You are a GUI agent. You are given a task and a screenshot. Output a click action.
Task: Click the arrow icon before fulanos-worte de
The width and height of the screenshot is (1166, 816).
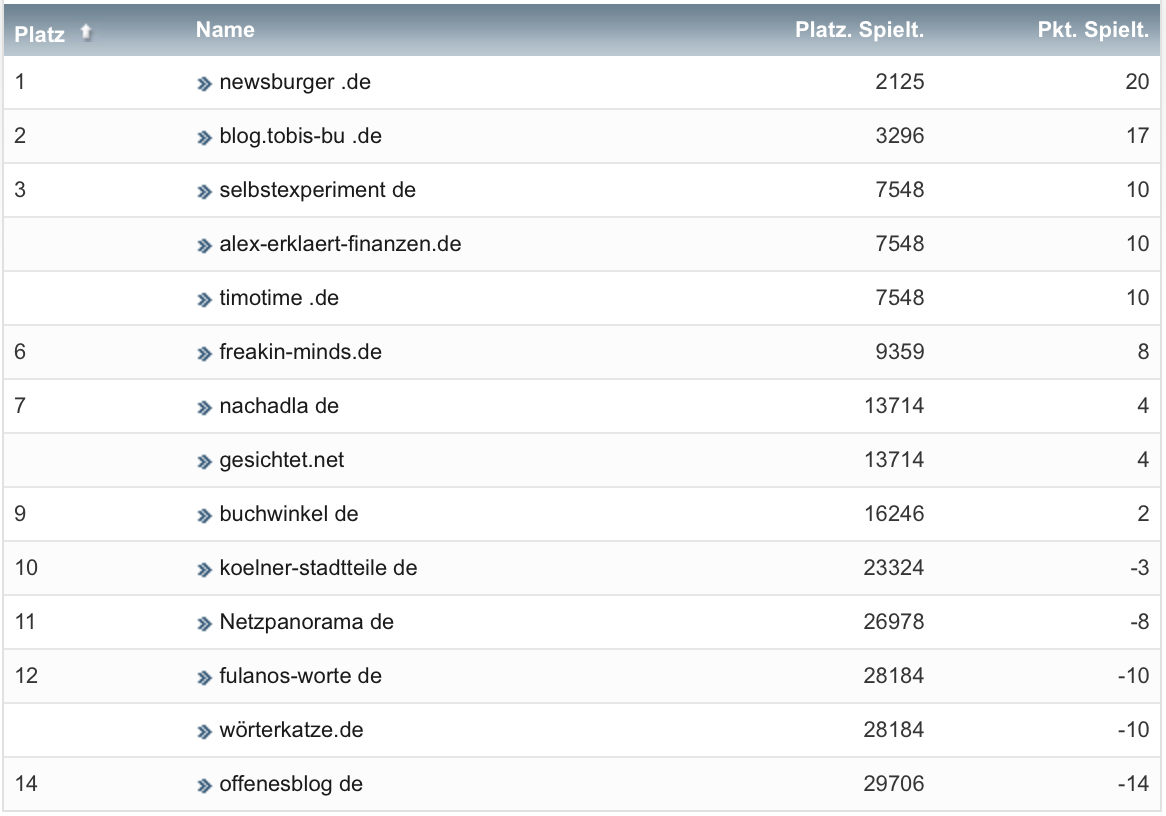click(204, 678)
